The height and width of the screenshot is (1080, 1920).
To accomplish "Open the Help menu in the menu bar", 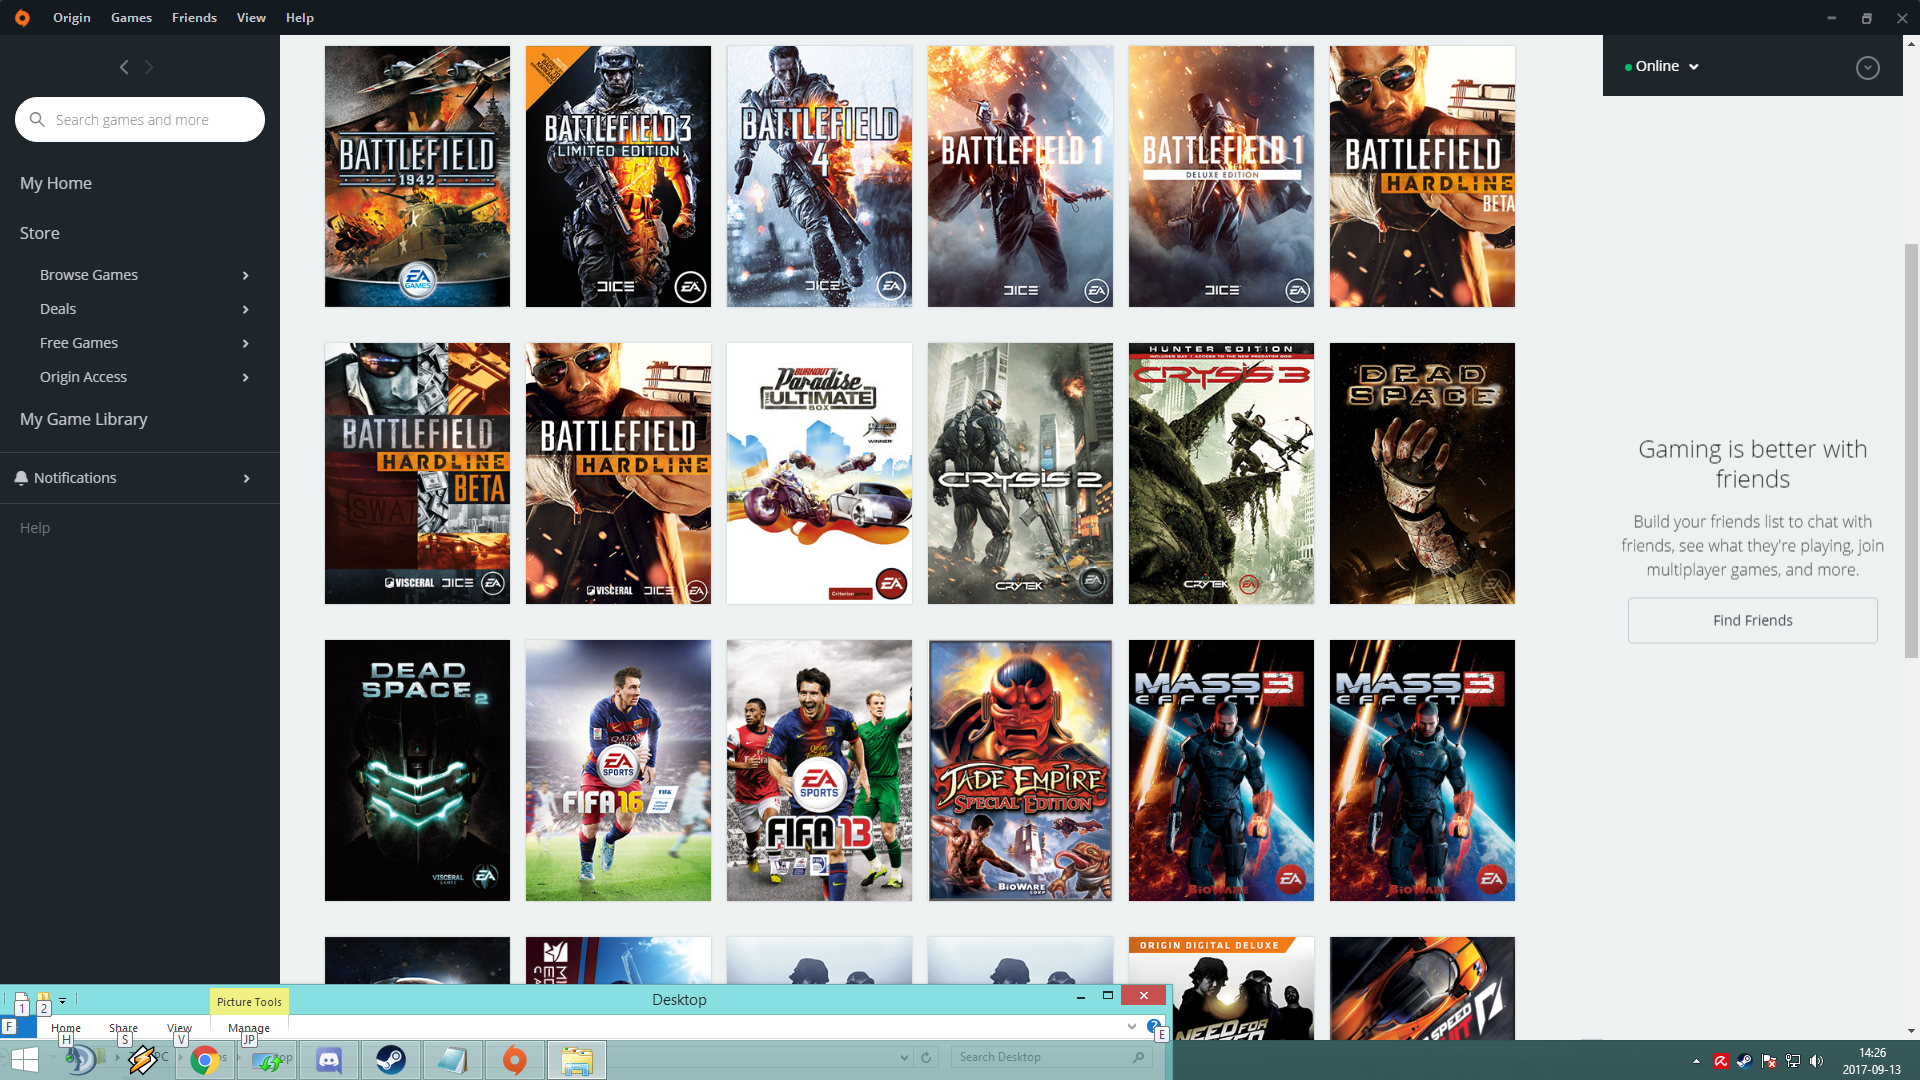I will (299, 17).
